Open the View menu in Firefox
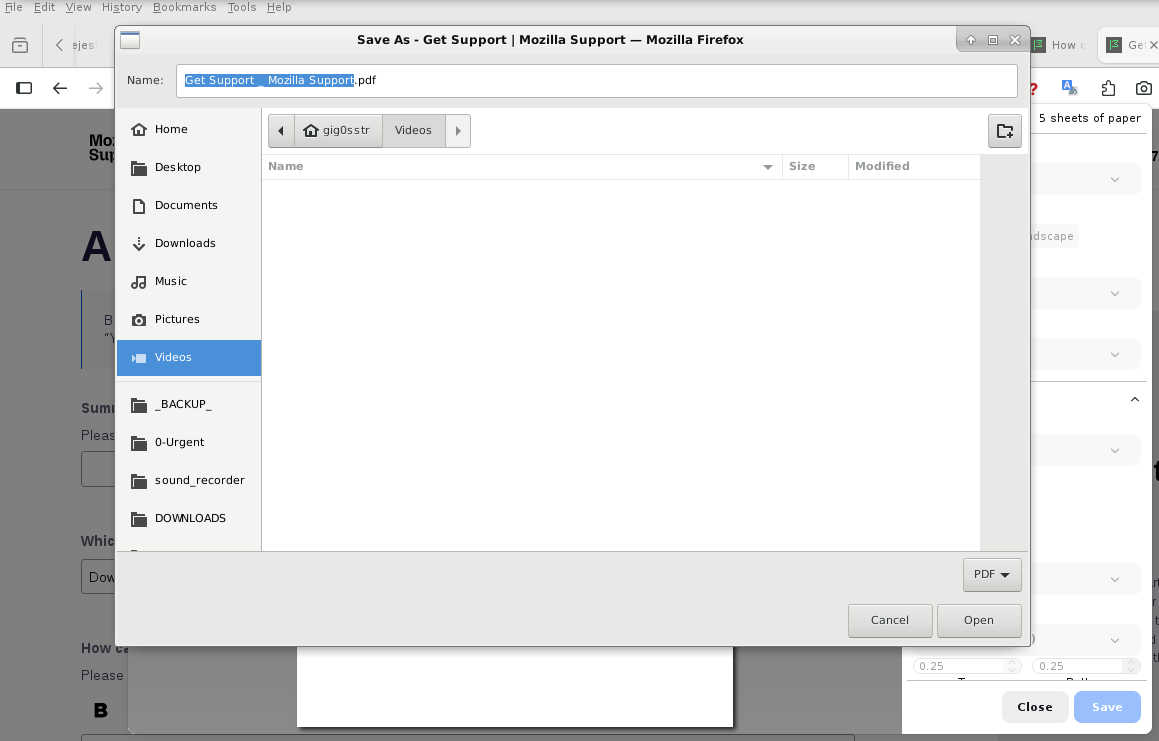 click(78, 7)
